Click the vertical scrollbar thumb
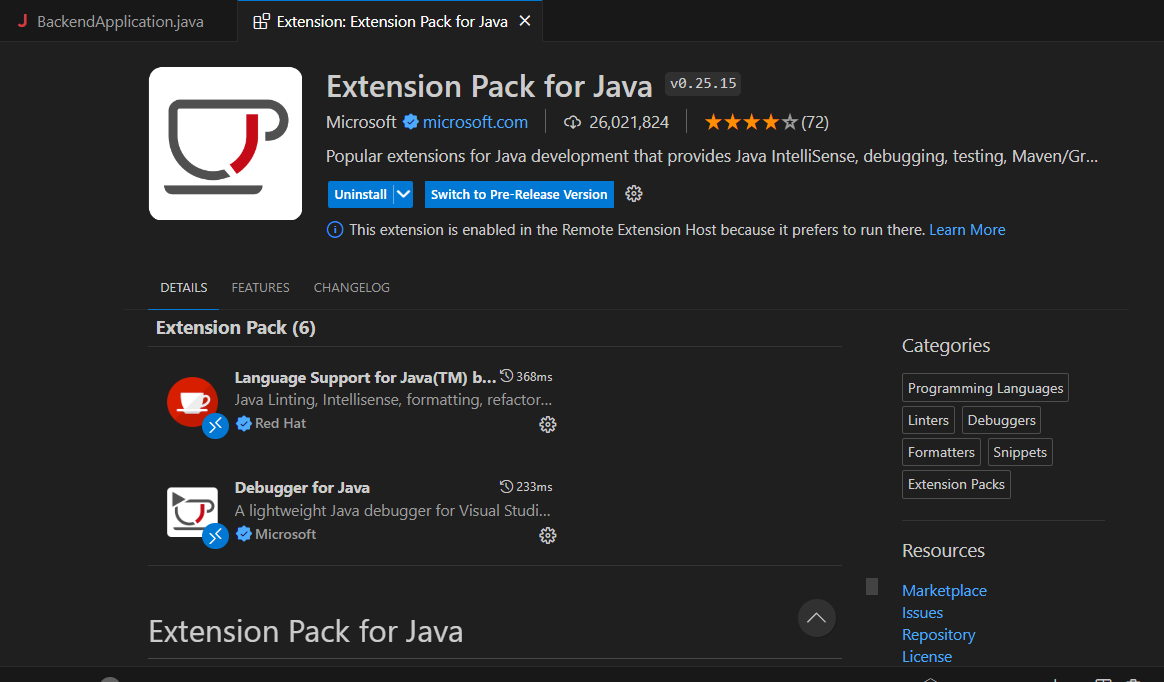Image resolution: width=1164 pixels, height=682 pixels. tap(872, 586)
